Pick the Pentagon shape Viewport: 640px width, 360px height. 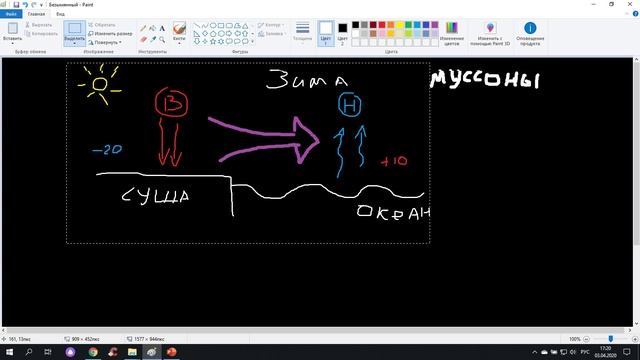click(213, 33)
